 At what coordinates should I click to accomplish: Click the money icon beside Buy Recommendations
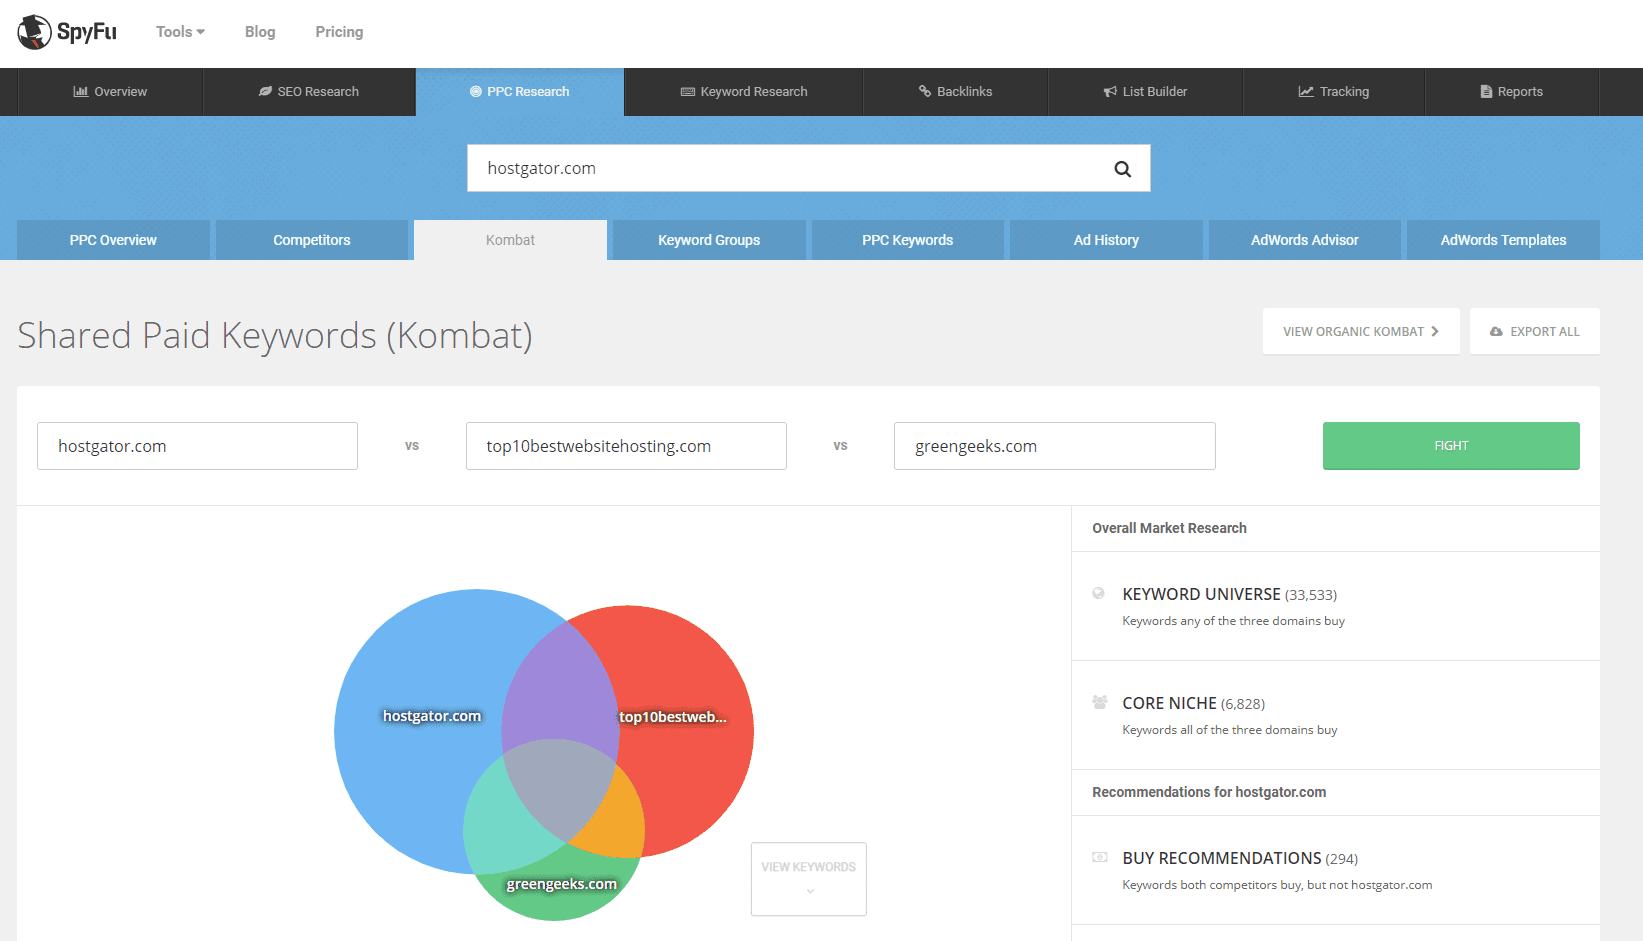1100,857
